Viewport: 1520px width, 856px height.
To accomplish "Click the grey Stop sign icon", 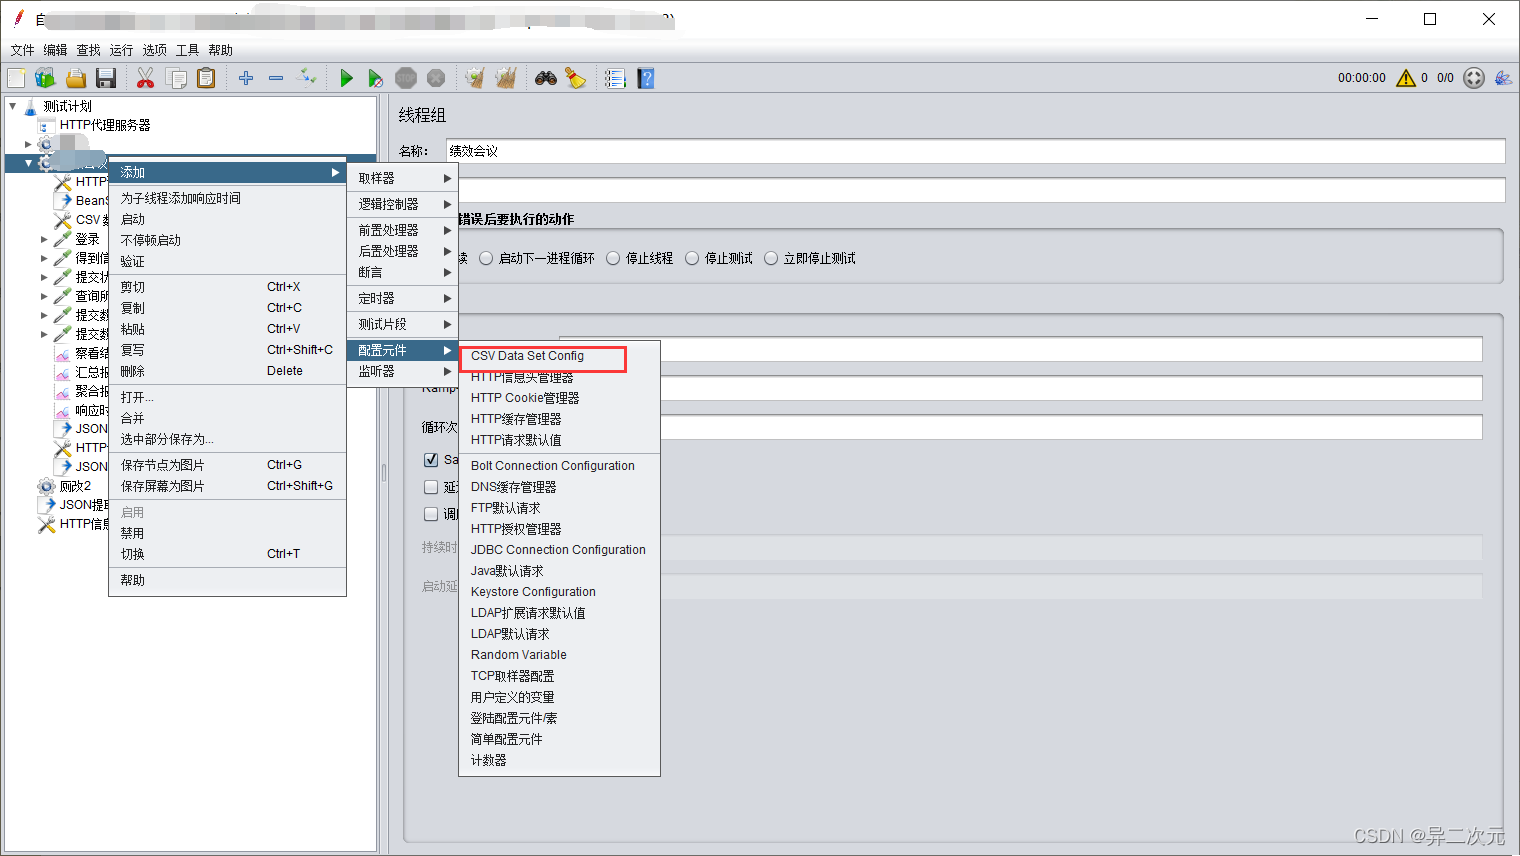I will (x=406, y=78).
